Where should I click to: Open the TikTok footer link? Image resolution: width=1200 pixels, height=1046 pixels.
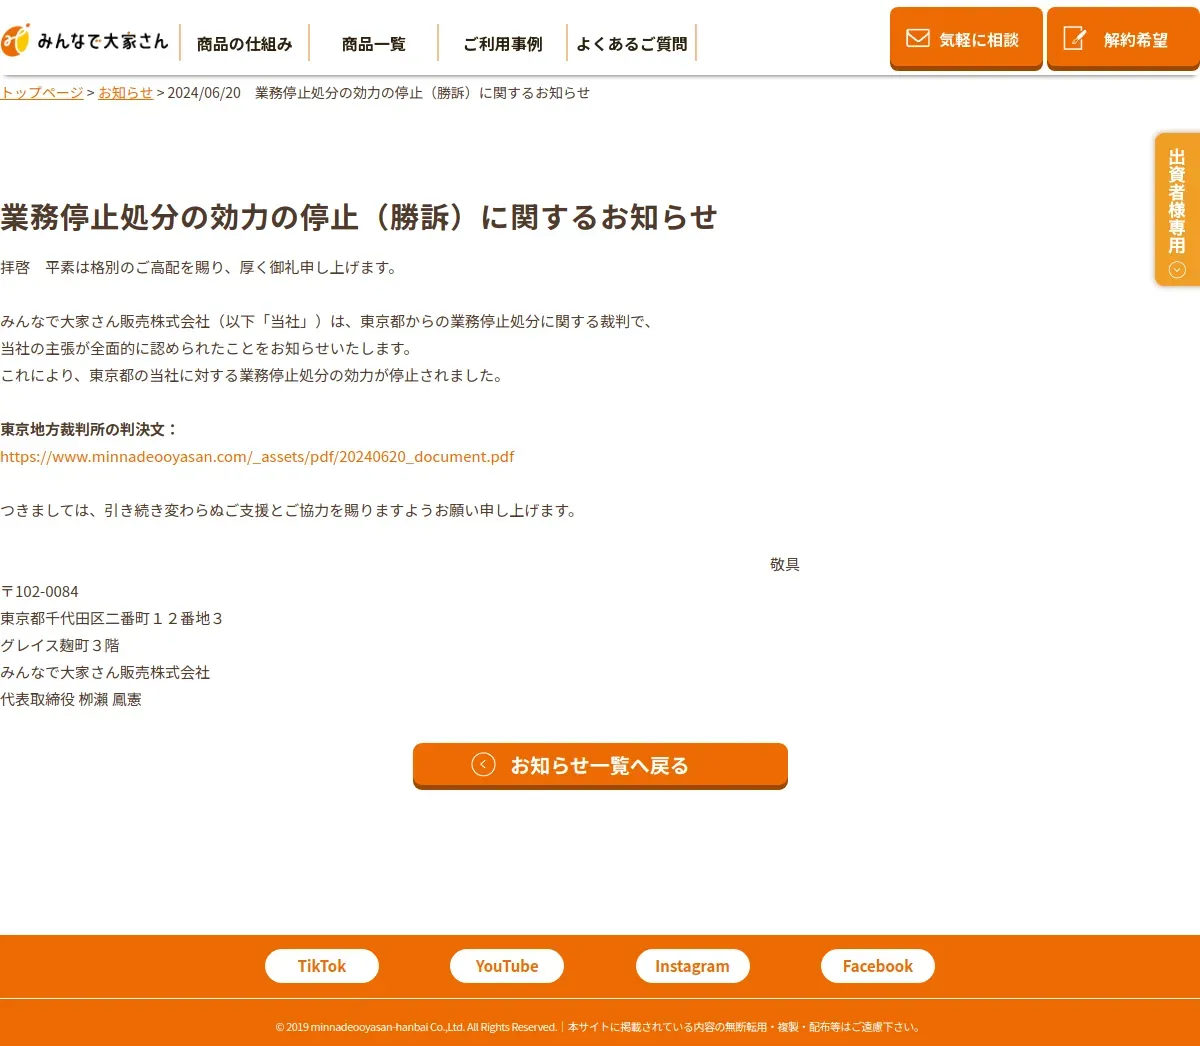point(322,966)
